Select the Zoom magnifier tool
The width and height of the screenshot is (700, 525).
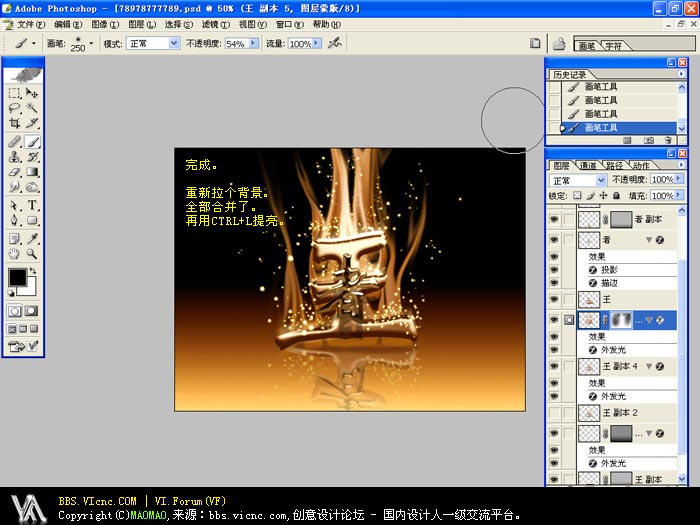tap(32, 254)
